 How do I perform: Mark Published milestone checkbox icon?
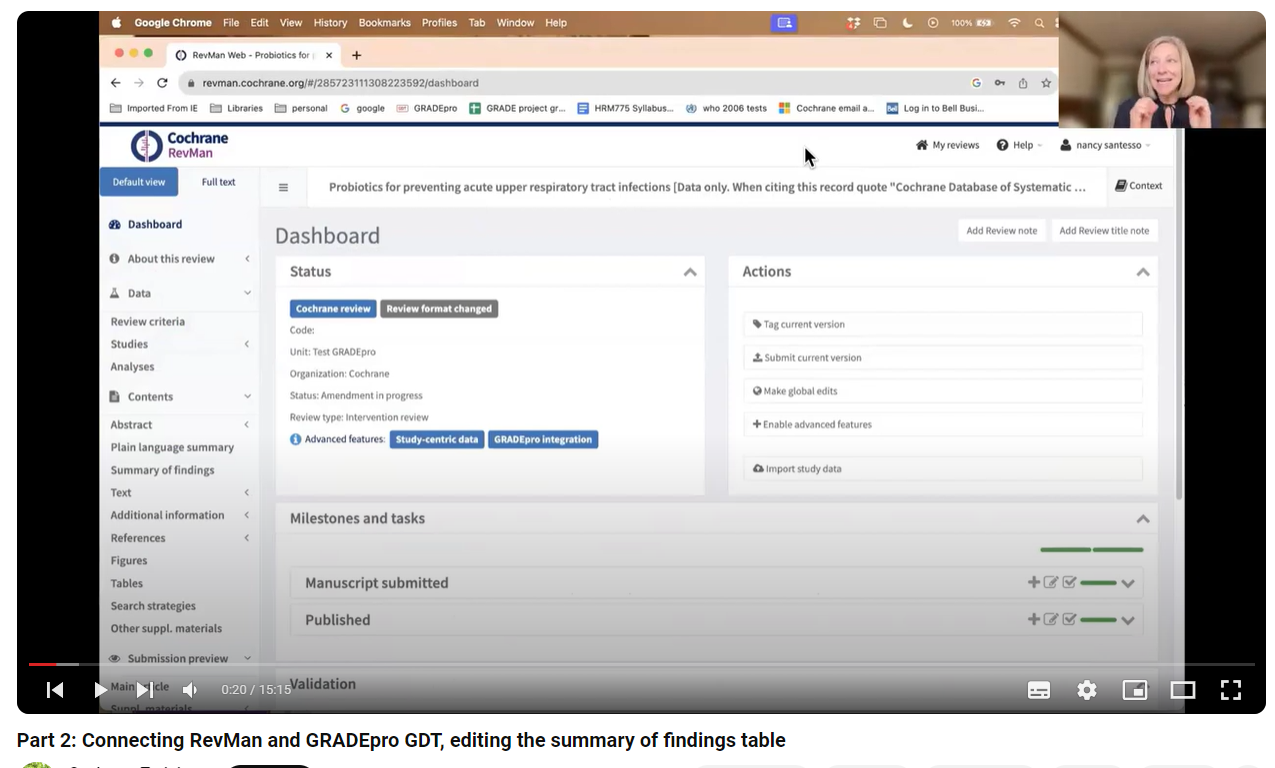[1069, 620]
